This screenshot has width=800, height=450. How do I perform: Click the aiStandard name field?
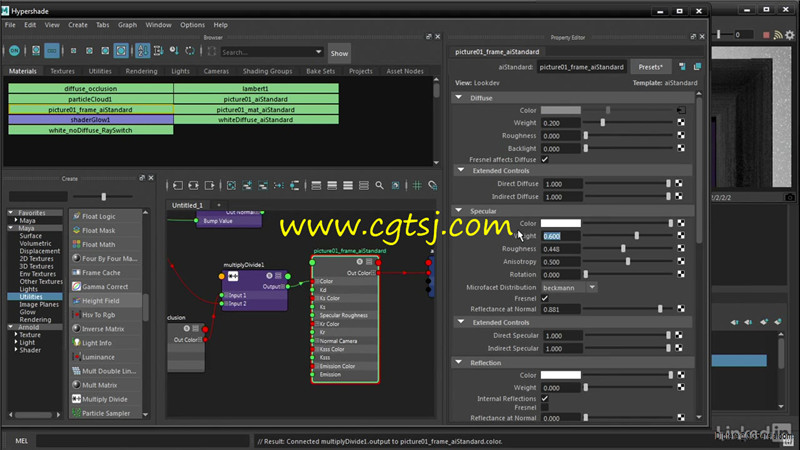pyautogui.click(x=582, y=67)
